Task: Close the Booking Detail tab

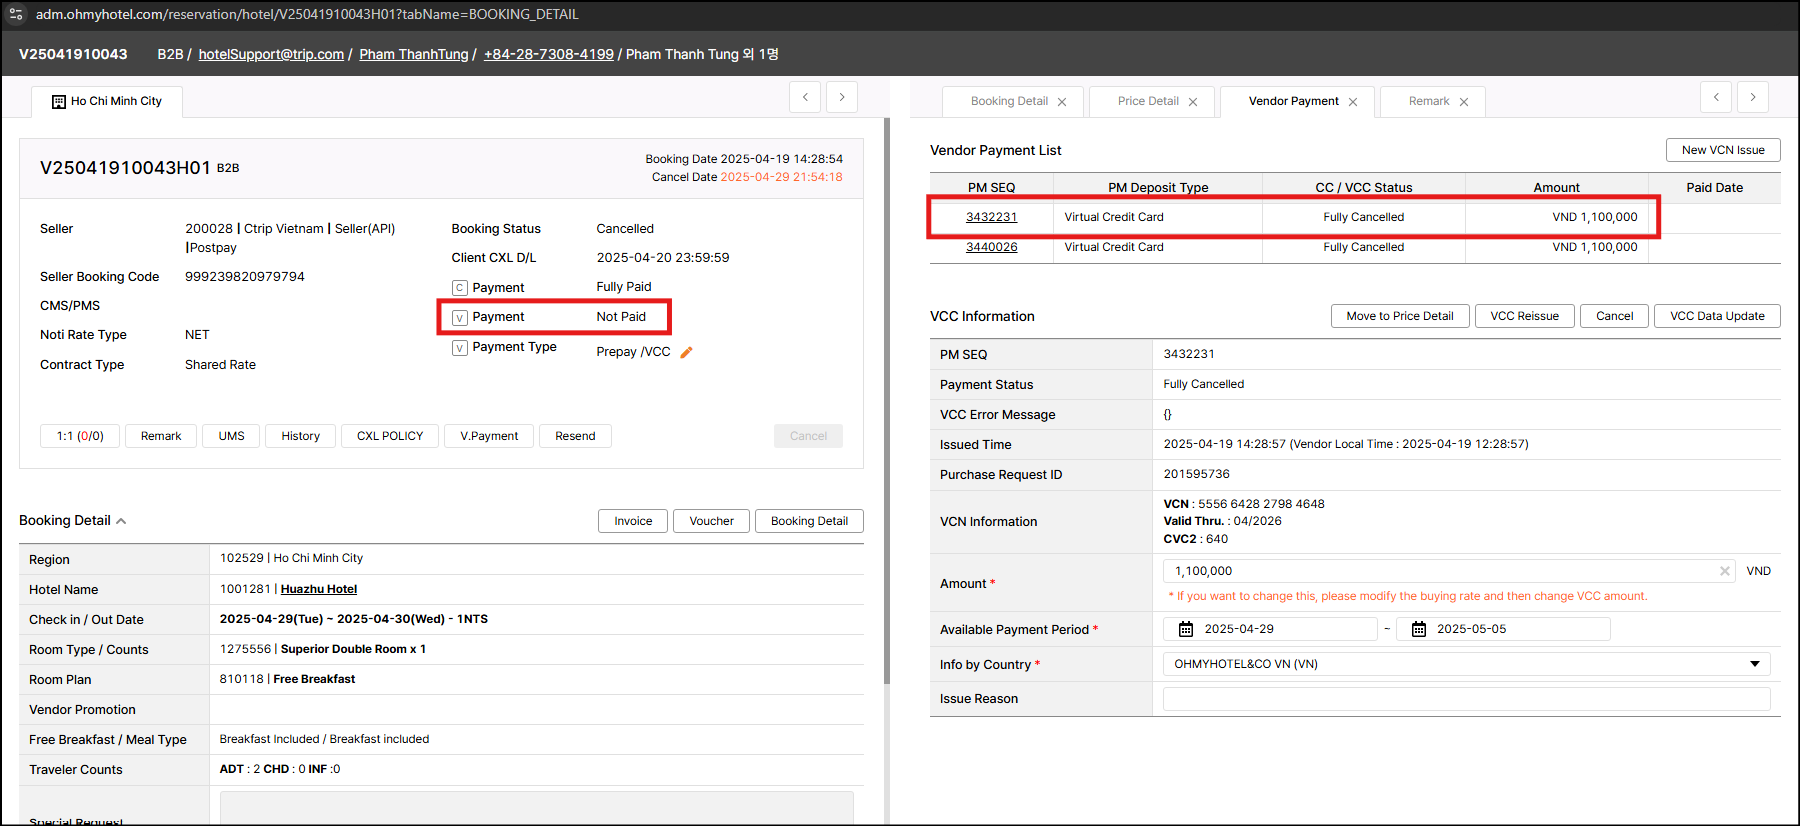Action: tap(1062, 102)
